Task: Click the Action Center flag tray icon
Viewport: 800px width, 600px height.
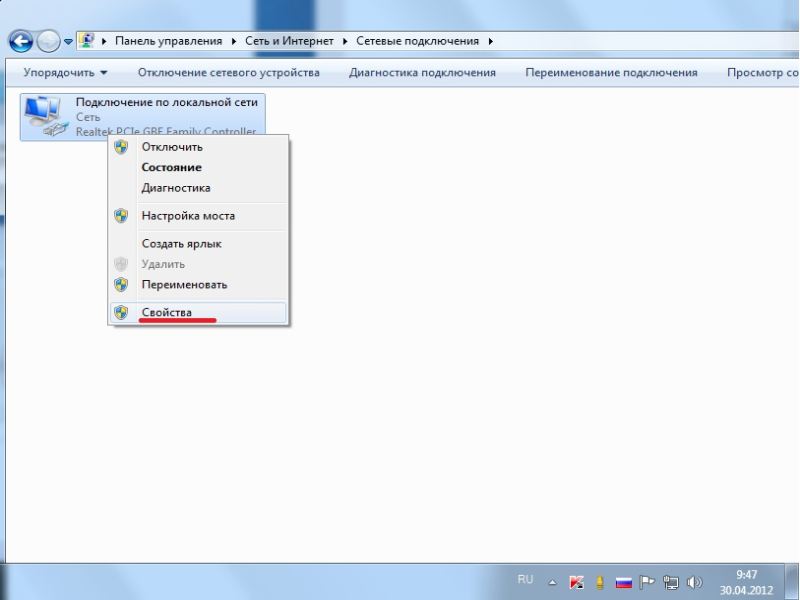Action: coord(647,582)
